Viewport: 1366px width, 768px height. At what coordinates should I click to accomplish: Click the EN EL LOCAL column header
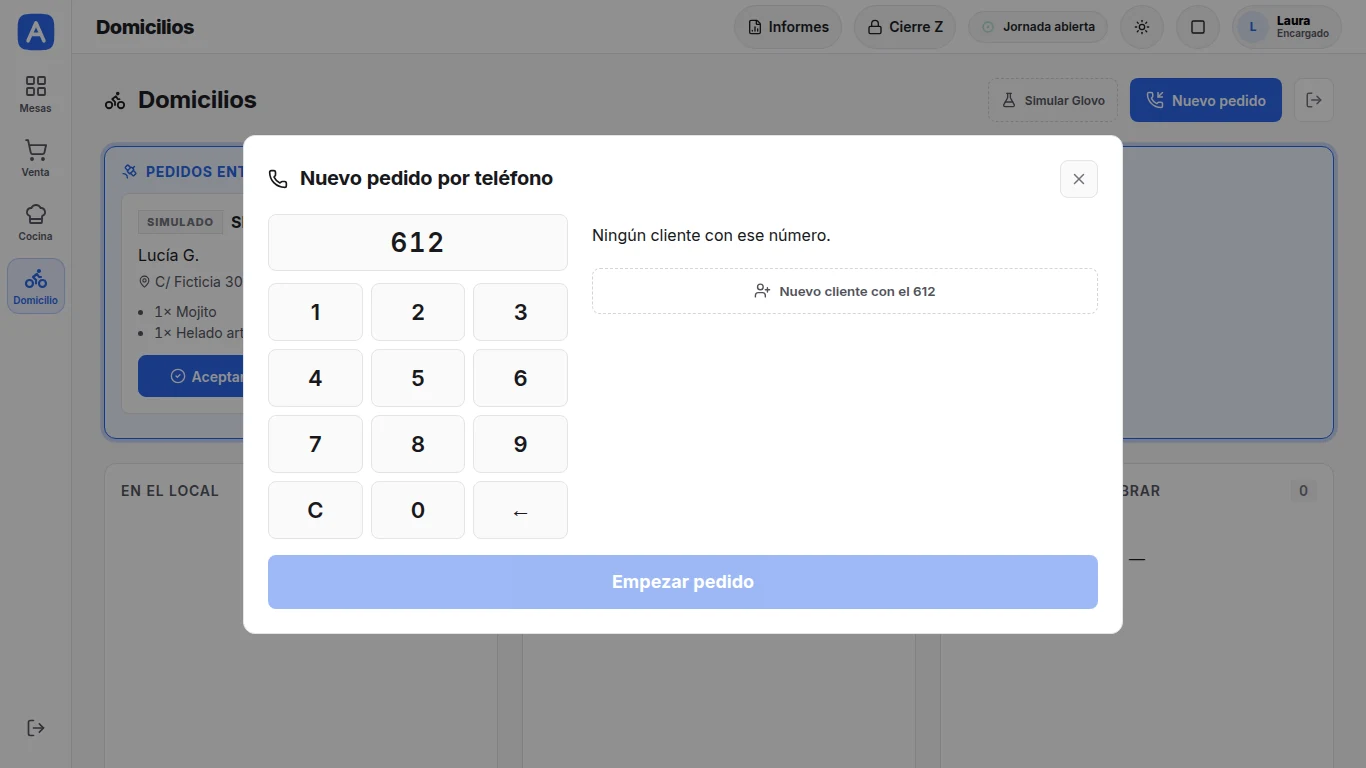[170, 491]
